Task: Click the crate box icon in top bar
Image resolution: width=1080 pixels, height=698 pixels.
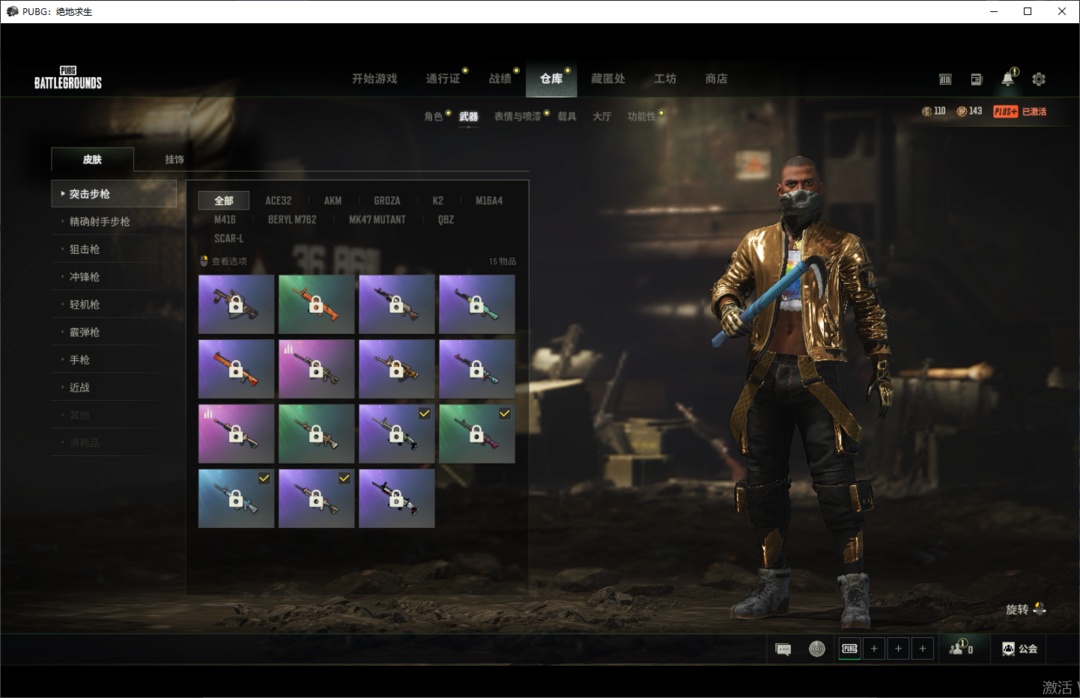Action: click(945, 79)
